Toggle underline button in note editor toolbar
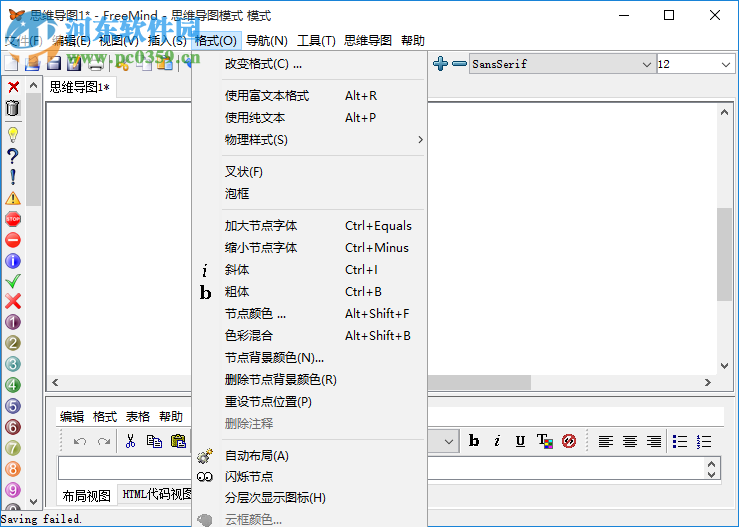Image resolution: width=739 pixels, height=527 pixels. pos(520,441)
